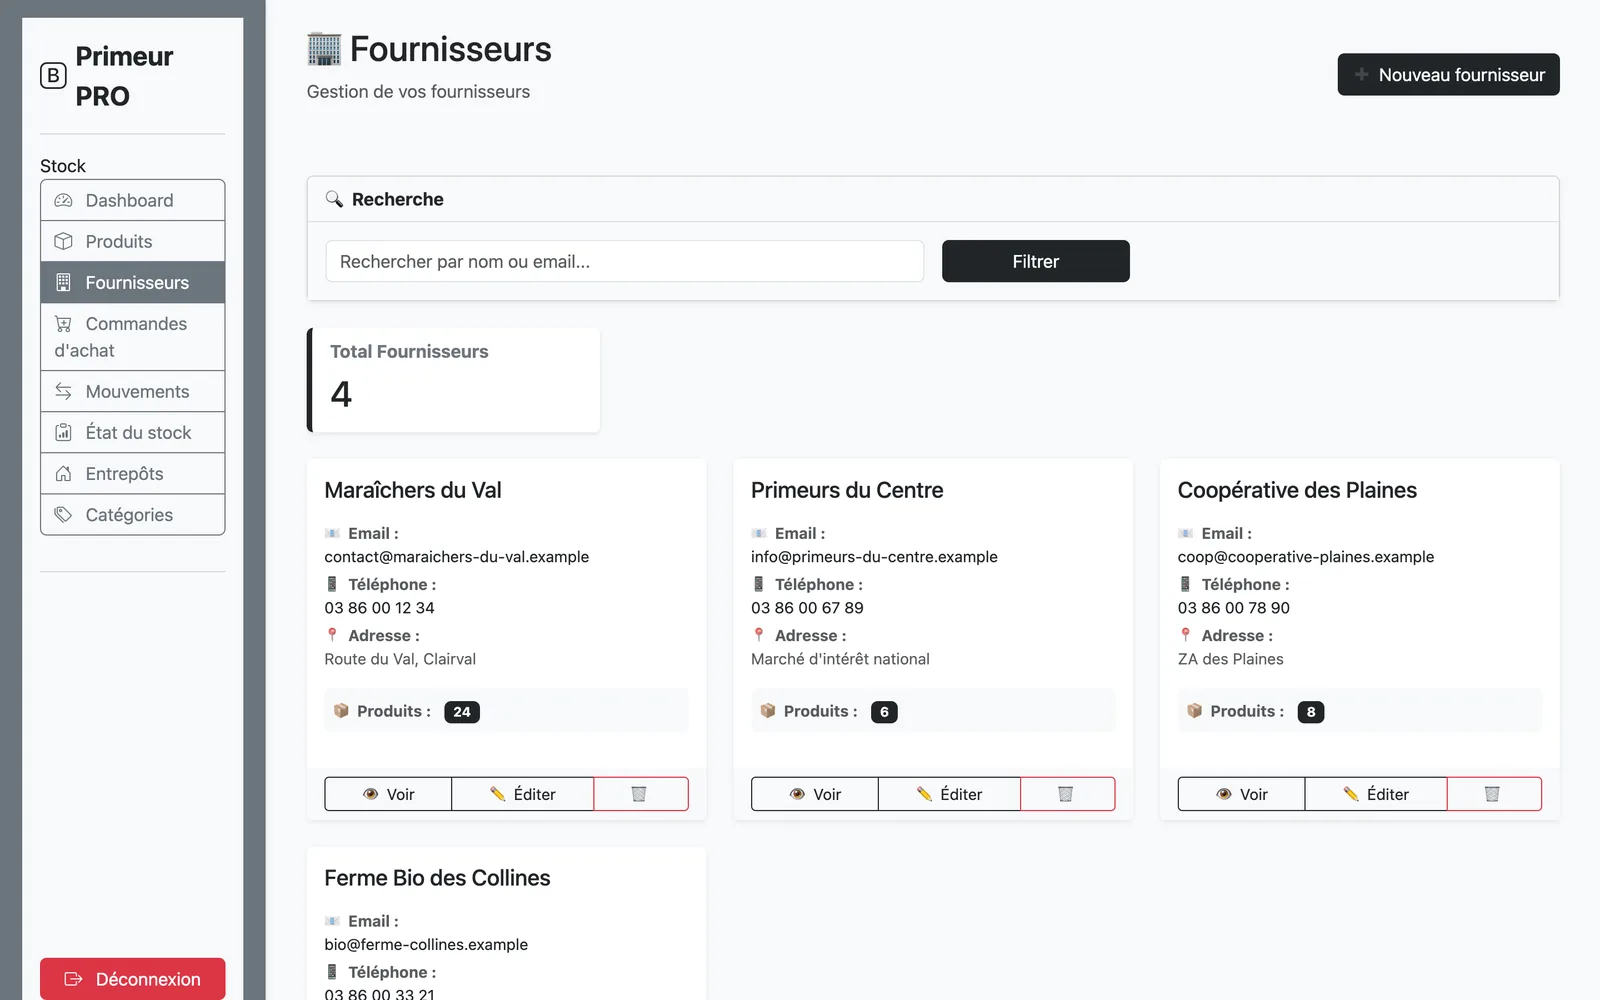Click the État du stock chart icon
Viewport: 1600px width, 1000px height.
63,433
